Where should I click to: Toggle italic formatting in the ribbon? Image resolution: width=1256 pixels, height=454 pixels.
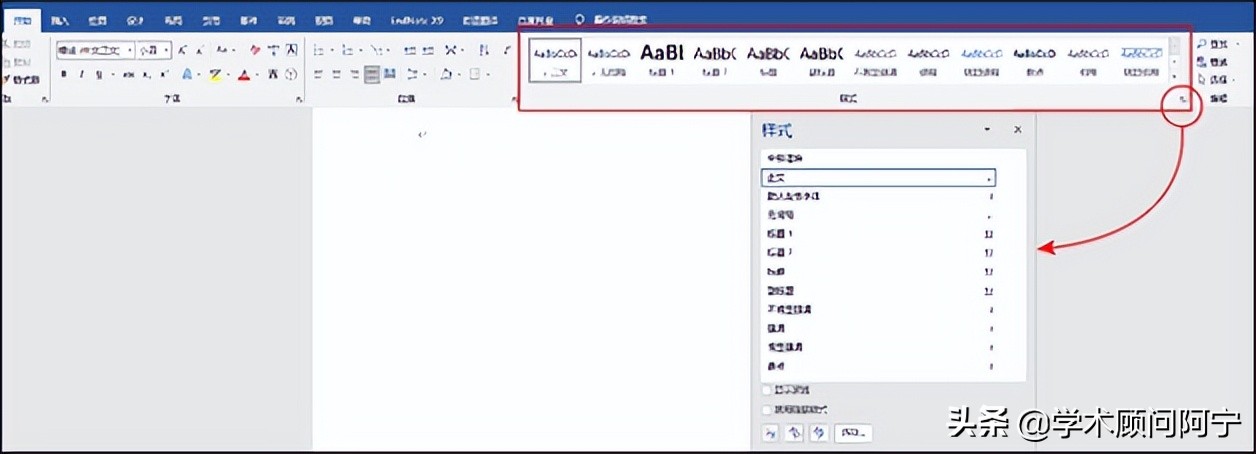coord(82,73)
